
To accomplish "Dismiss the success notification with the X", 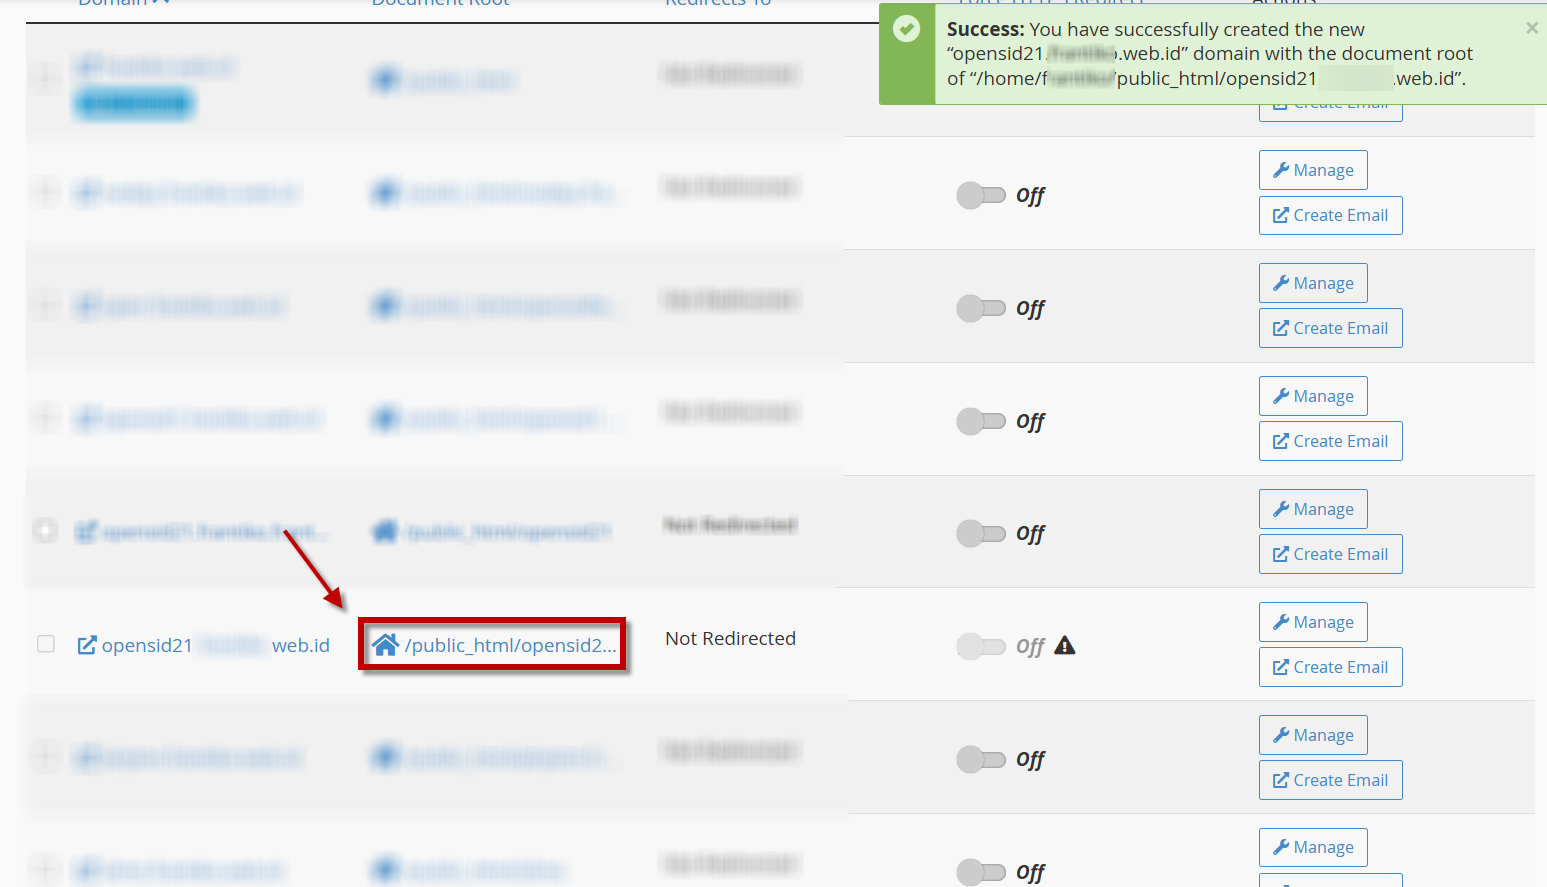I will coord(1531,28).
